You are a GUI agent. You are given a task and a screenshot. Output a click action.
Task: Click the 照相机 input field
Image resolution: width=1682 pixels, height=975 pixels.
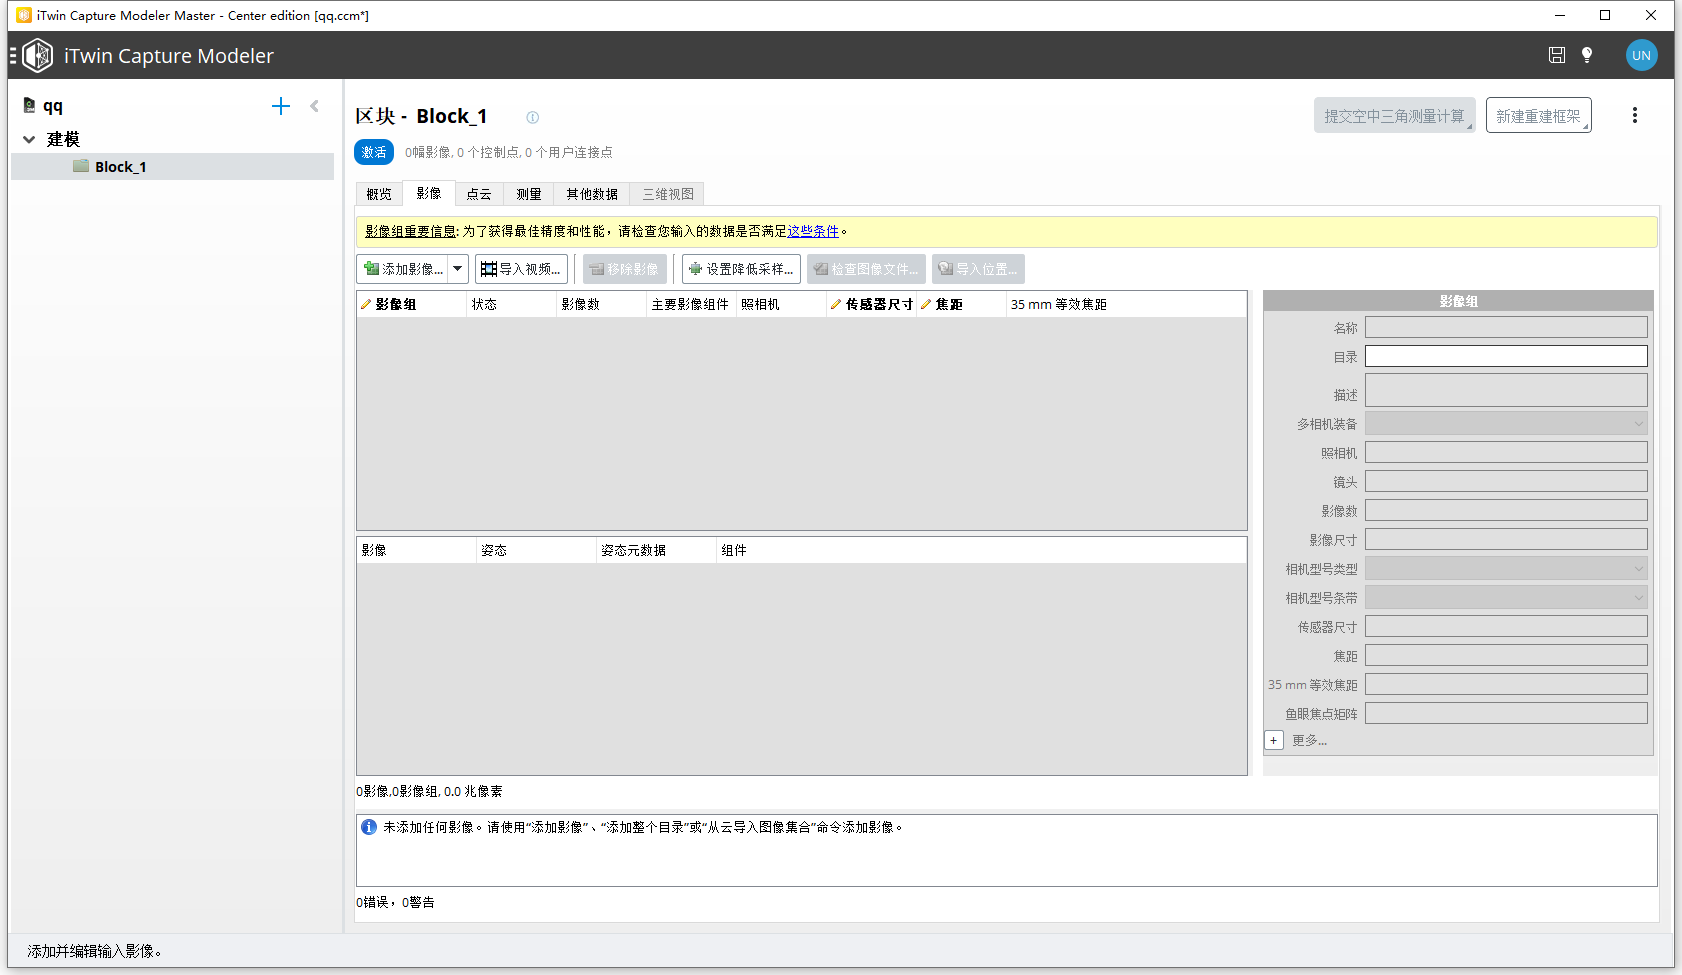pyautogui.click(x=1506, y=452)
